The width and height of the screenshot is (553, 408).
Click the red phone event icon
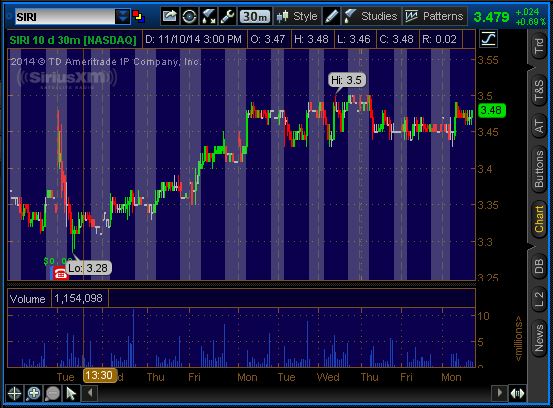coord(60,274)
